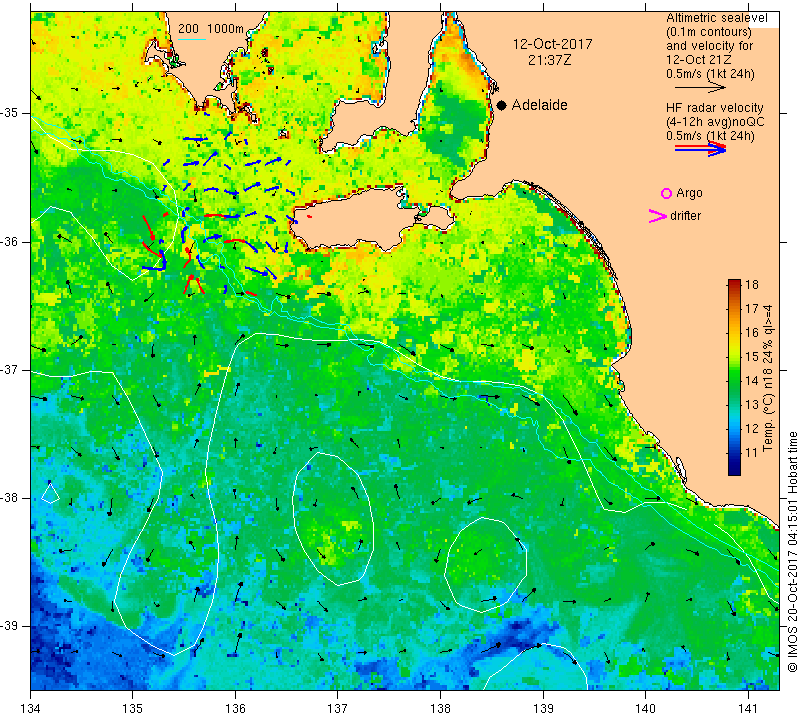Click the magenta drifter legend symbol
This screenshot has height=720, width=800.
point(658,216)
